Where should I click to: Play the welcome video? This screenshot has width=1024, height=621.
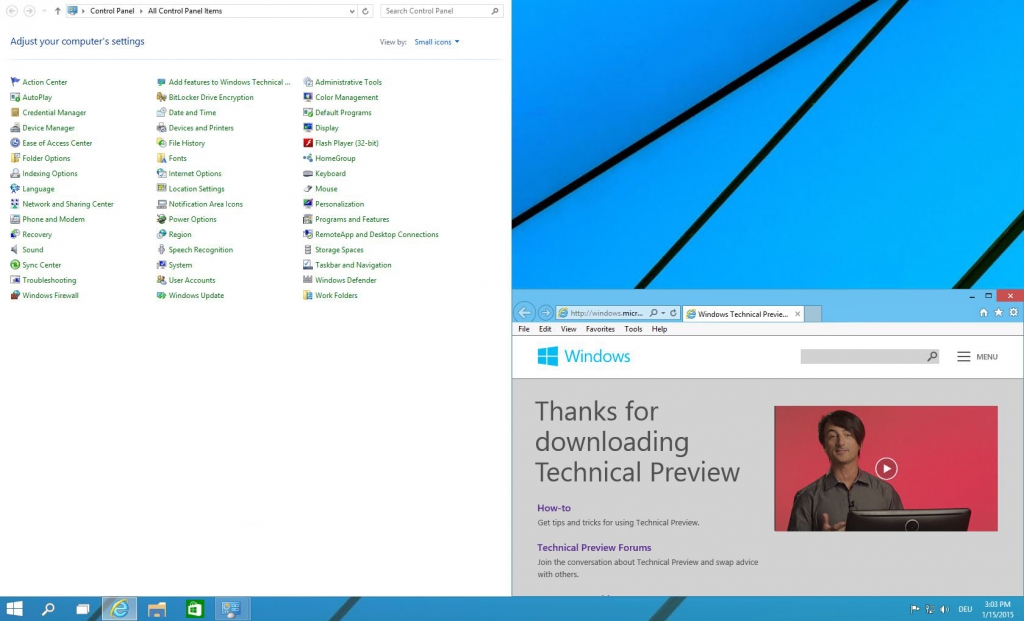(886, 468)
